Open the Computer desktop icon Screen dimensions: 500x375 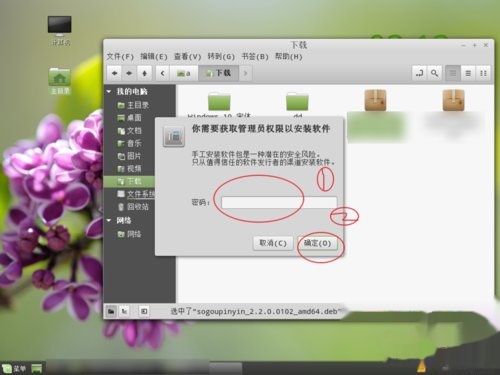click(60, 26)
